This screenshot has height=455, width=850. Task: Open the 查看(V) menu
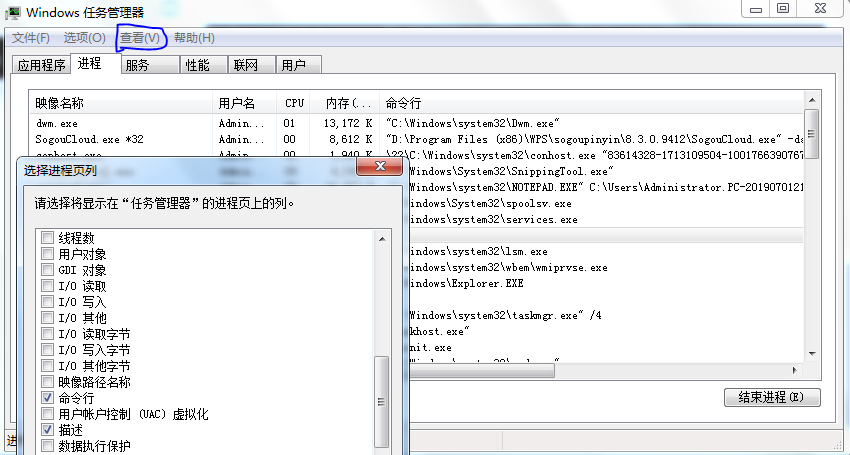pyautogui.click(x=140, y=38)
